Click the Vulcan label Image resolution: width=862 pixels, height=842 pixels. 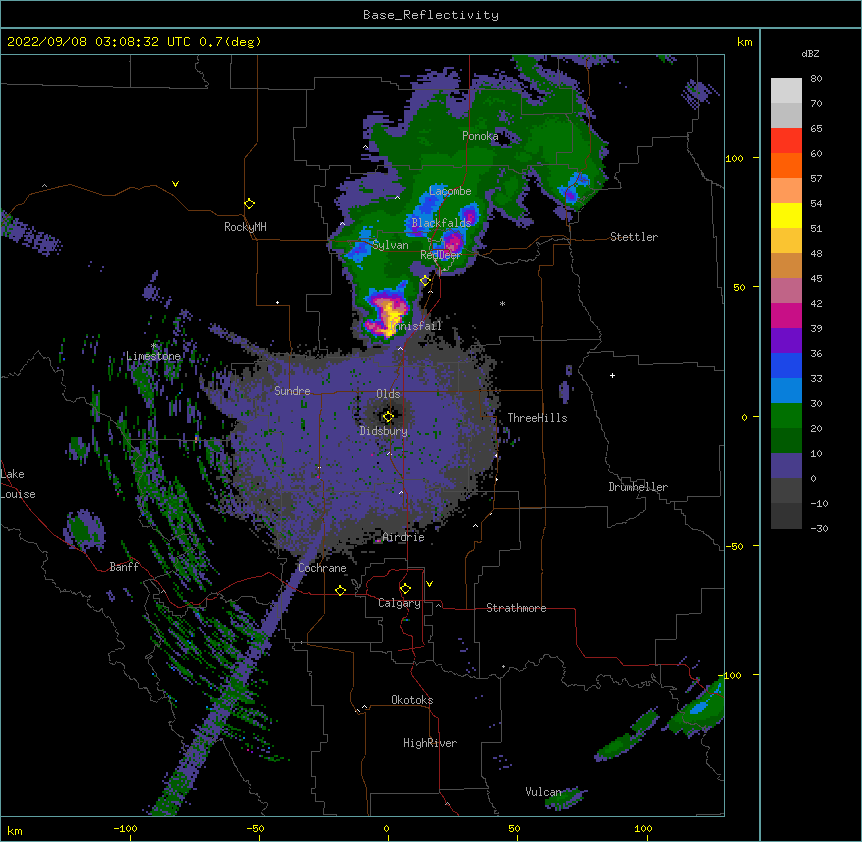click(543, 792)
